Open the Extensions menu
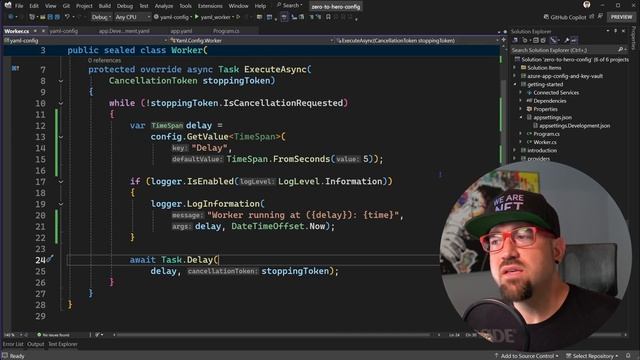 (x=210, y=6)
